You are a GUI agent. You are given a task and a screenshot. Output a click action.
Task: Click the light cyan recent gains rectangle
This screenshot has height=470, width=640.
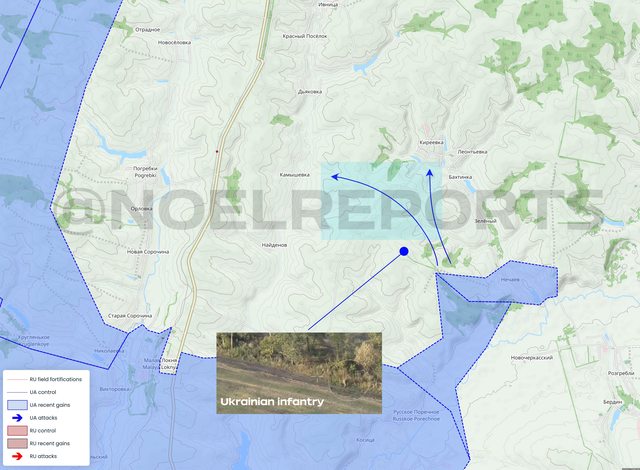coord(382,201)
